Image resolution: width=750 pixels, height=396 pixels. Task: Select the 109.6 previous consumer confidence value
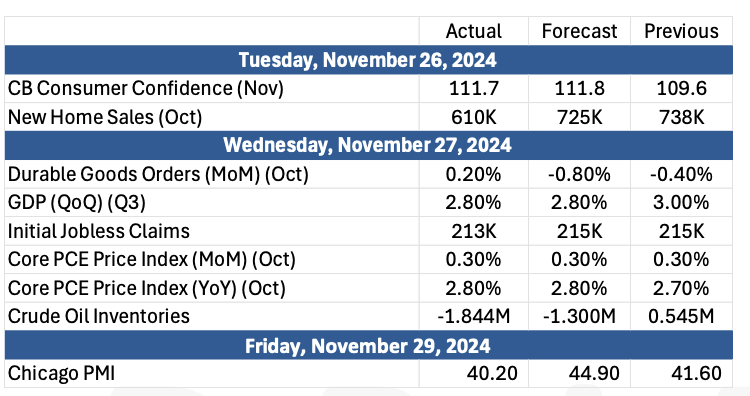[681, 88]
